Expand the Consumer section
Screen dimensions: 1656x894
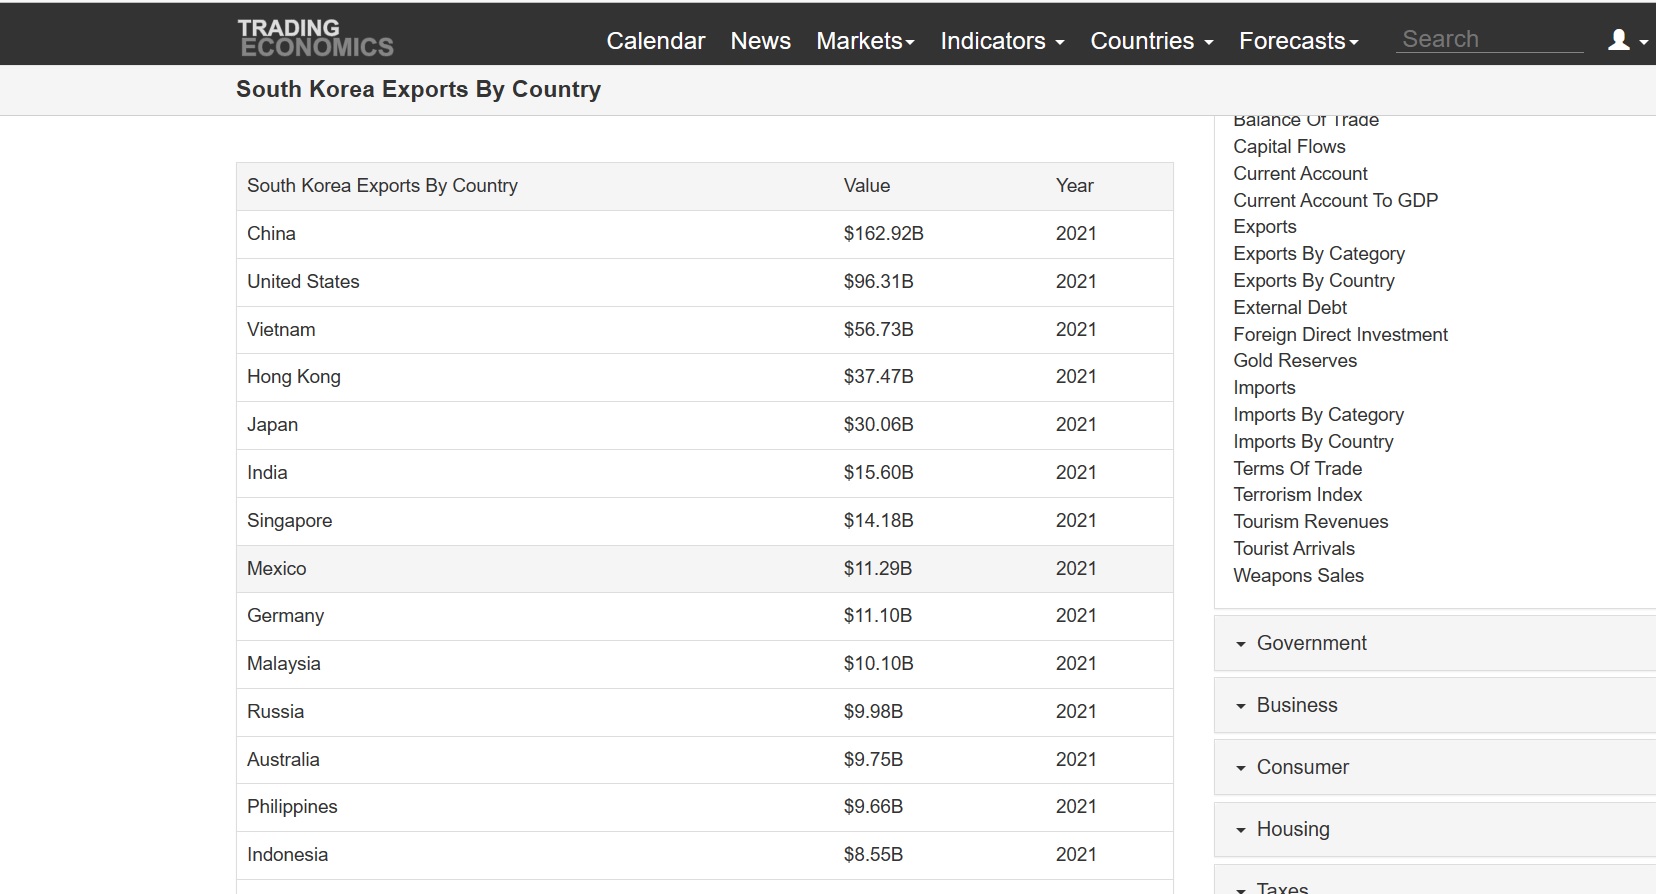(x=1434, y=767)
